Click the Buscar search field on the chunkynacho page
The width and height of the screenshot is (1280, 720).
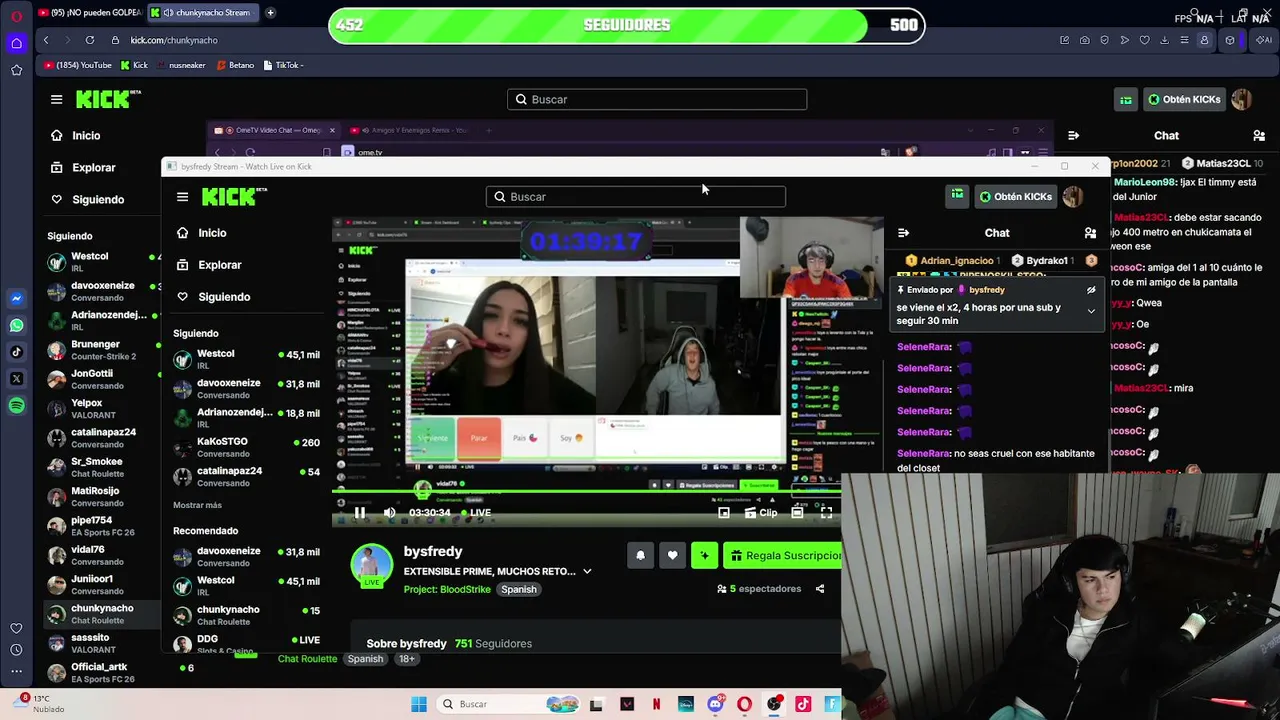(657, 100)
